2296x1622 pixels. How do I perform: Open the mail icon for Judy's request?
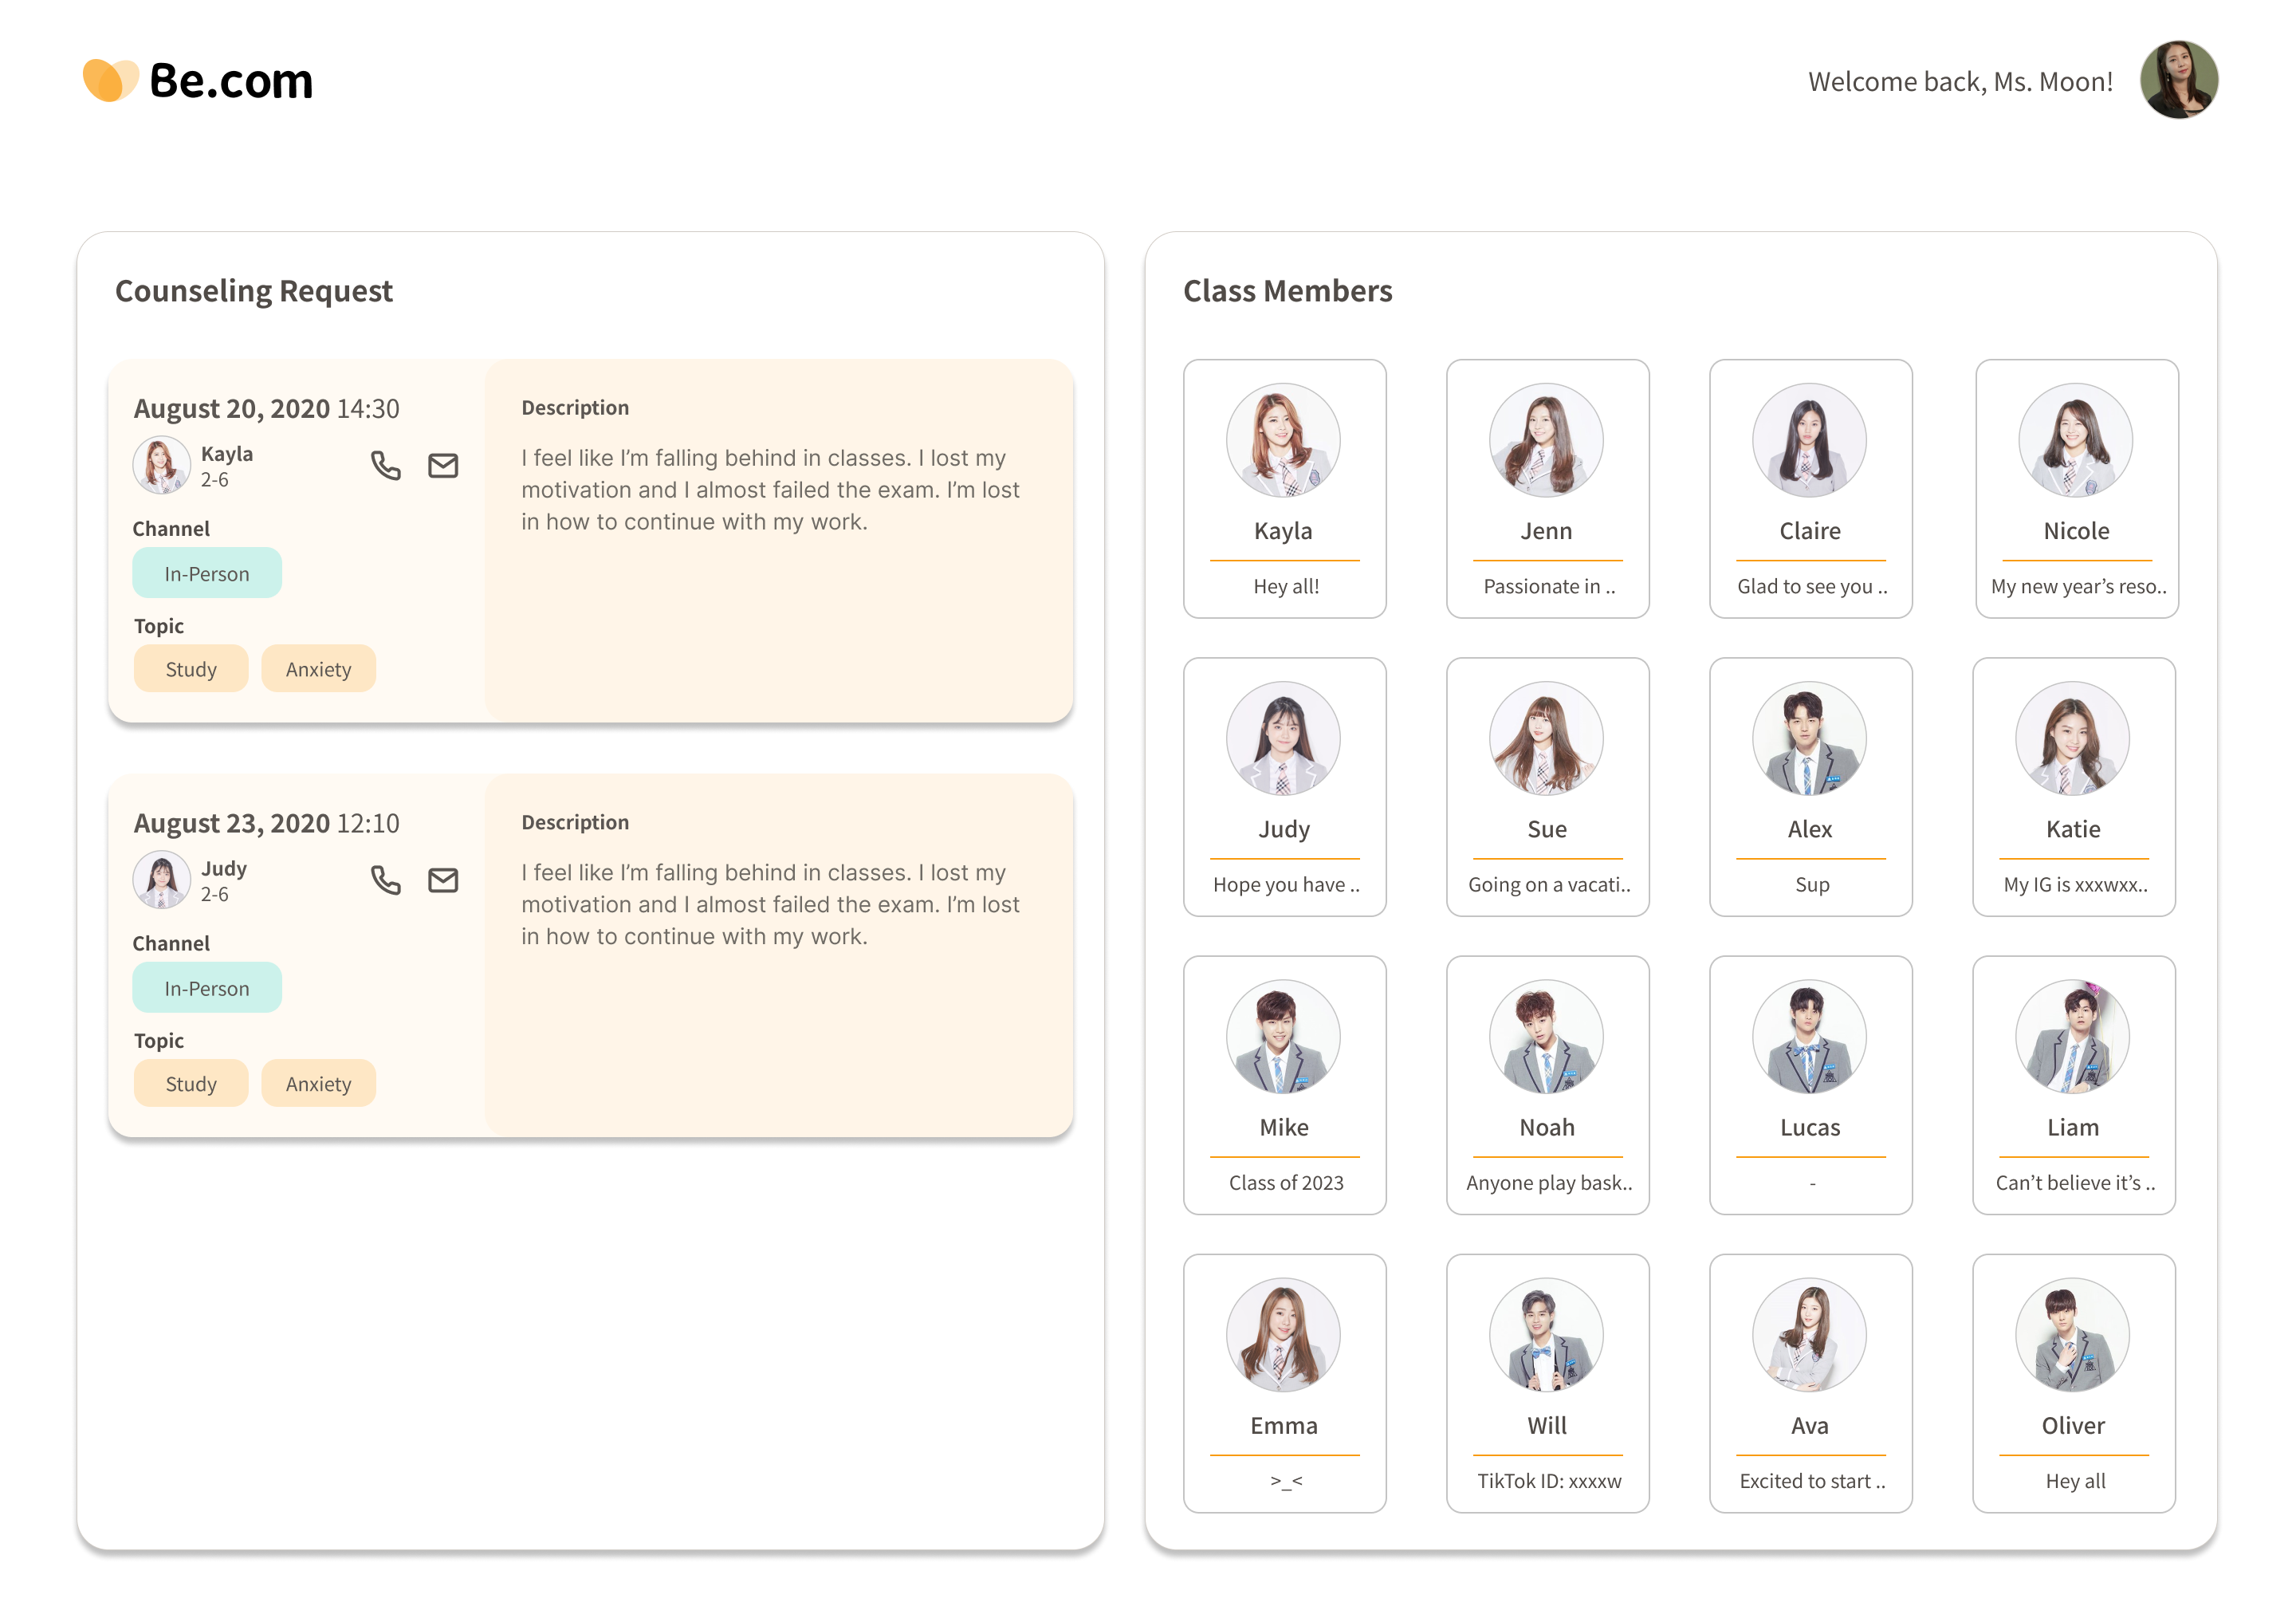pyautogui.click(x=443, y=880)
